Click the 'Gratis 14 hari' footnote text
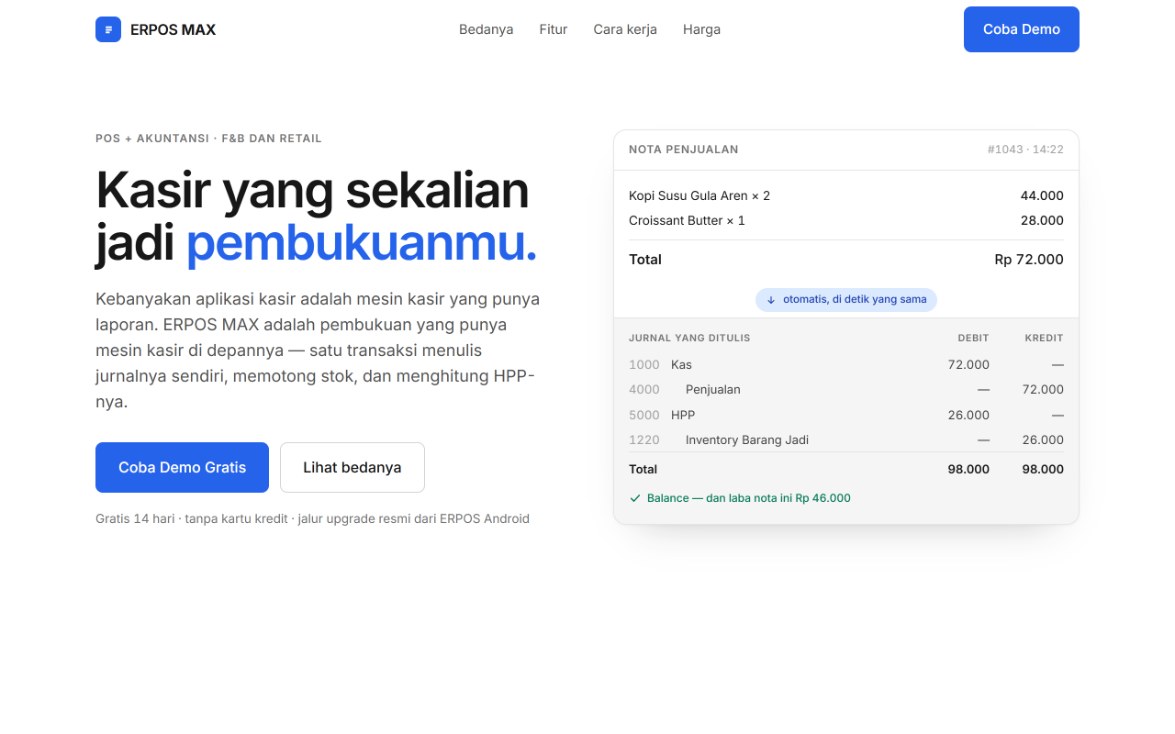Image resolution: width=1175 pixels, height=734 pixels. pyautogui.click(x=135, y=519)
